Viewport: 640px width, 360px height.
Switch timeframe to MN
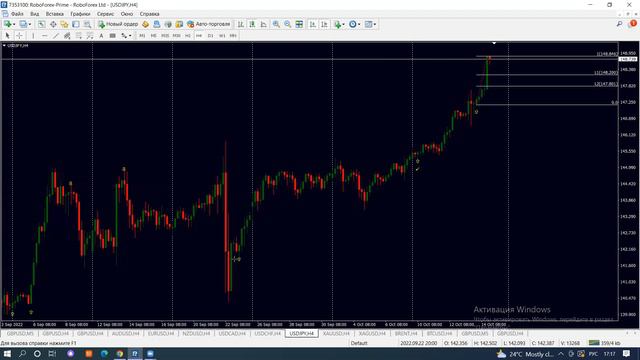click(x=233, y=36)
